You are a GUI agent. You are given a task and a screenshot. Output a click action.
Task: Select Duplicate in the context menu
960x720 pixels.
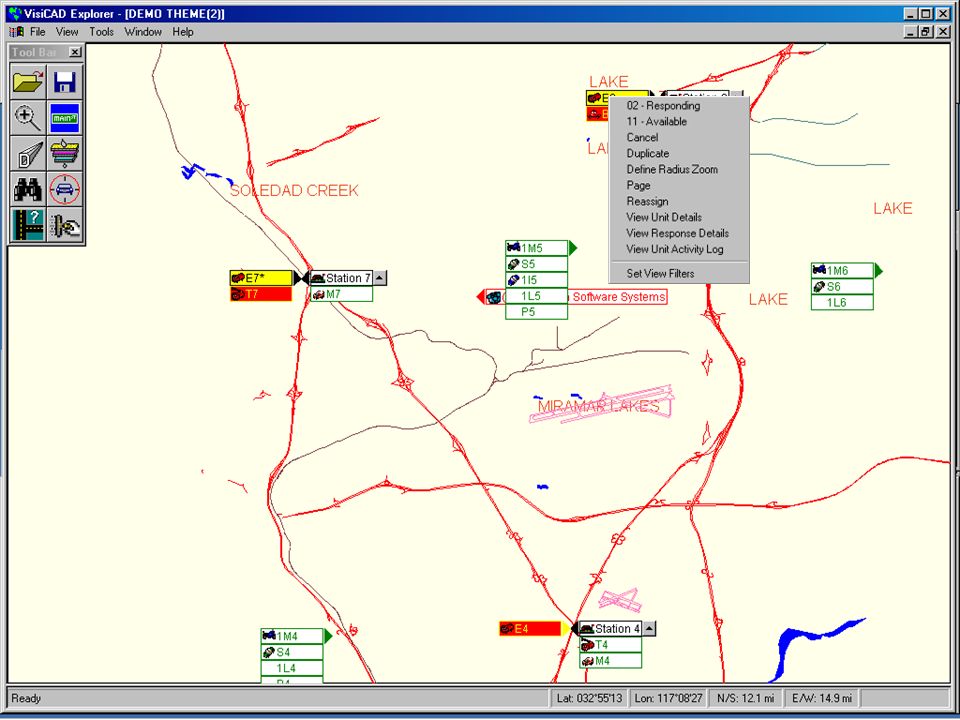pos(679,154)
